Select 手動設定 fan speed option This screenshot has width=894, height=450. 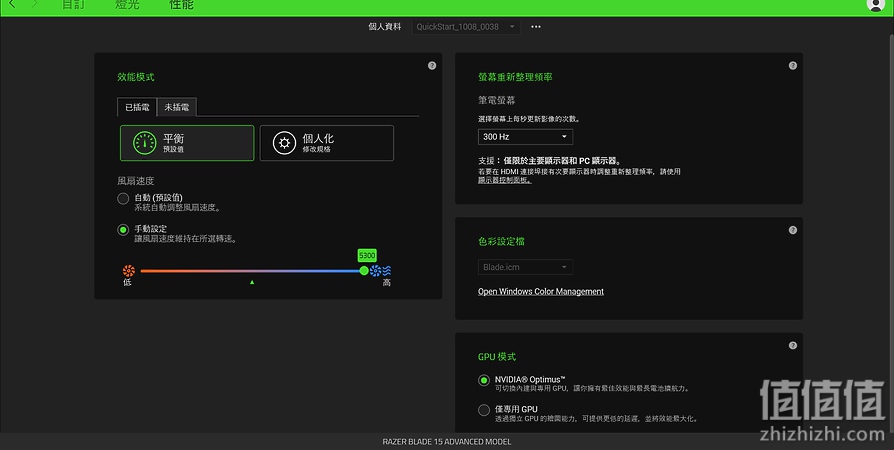point(123,230)
